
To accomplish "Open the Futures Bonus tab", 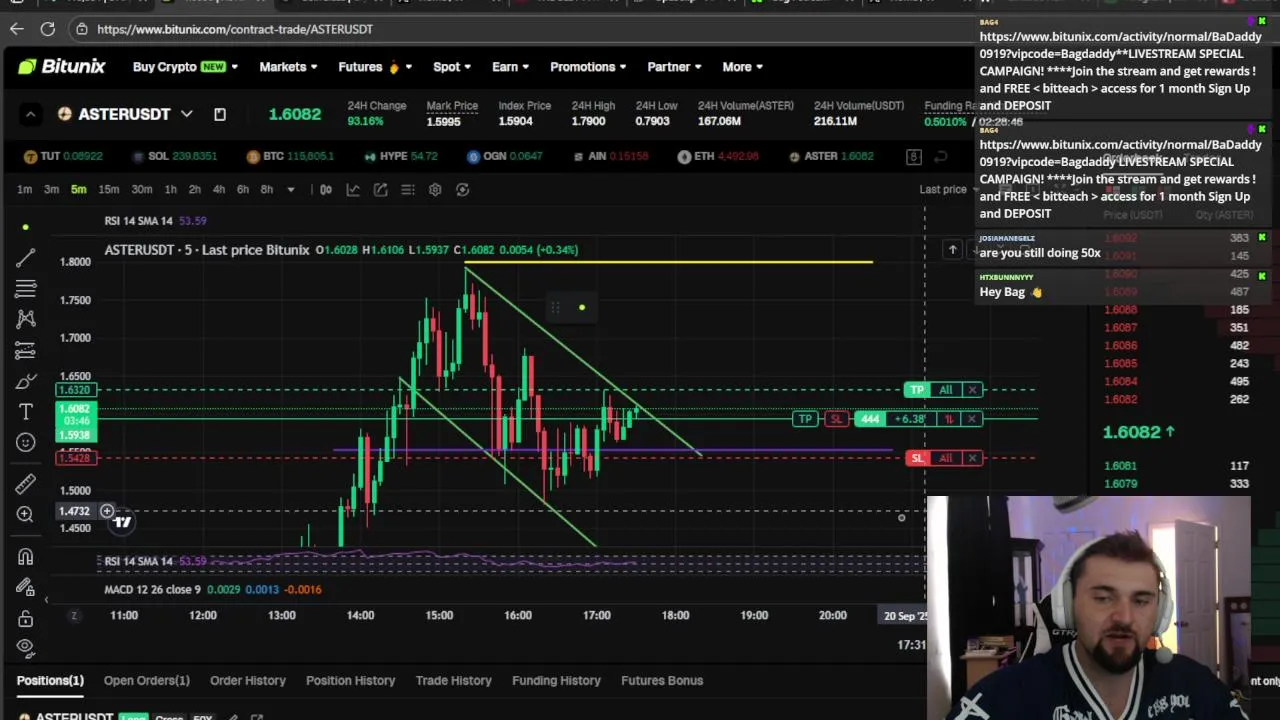I will pos(662,680).
